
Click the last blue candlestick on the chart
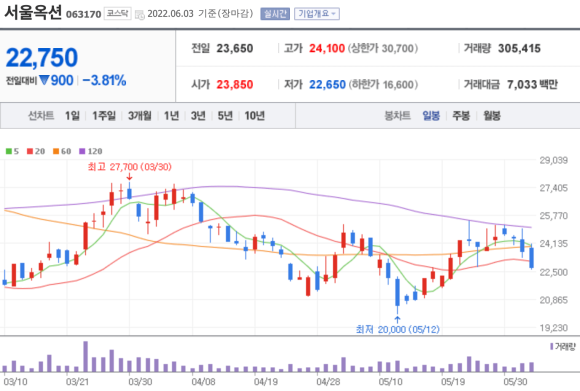point(532,257)
